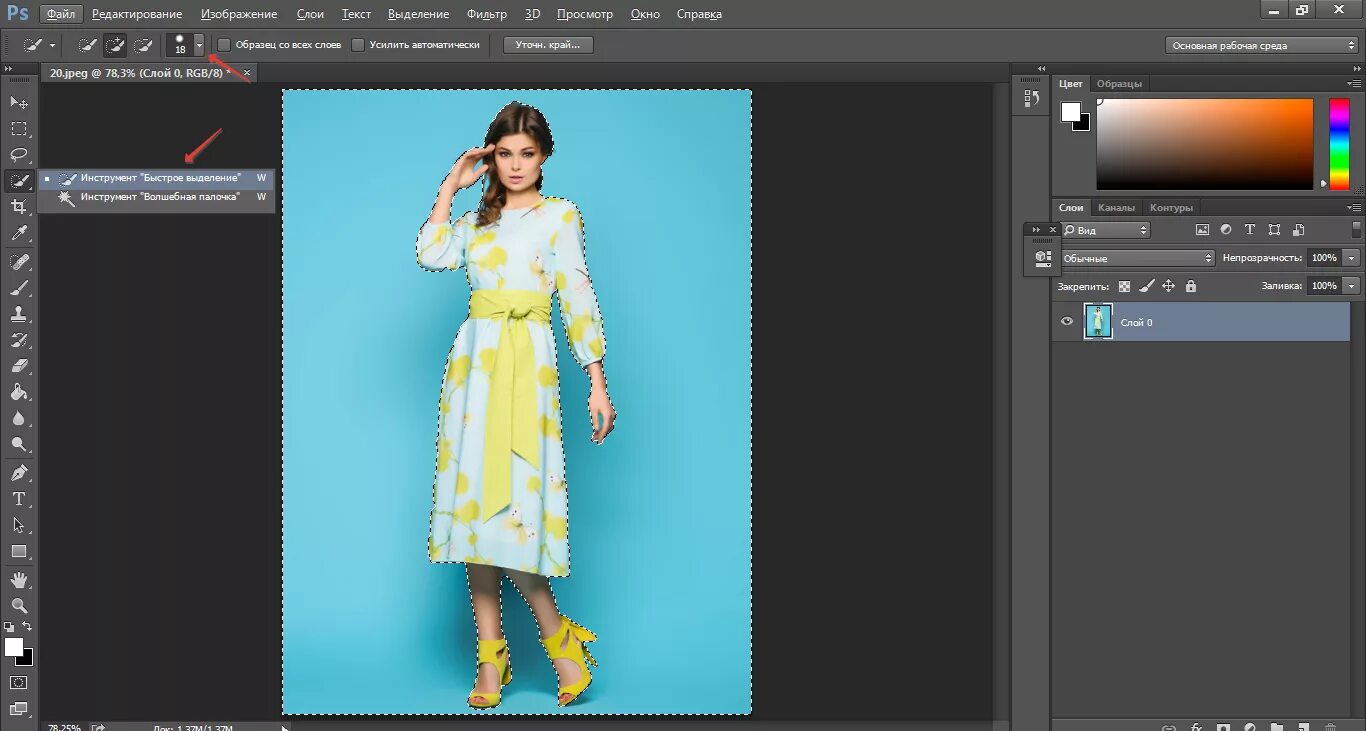Enable 'Образец со всех слоев' checkbox
This screenshot has height=731, width=1366.
(224, 45)
